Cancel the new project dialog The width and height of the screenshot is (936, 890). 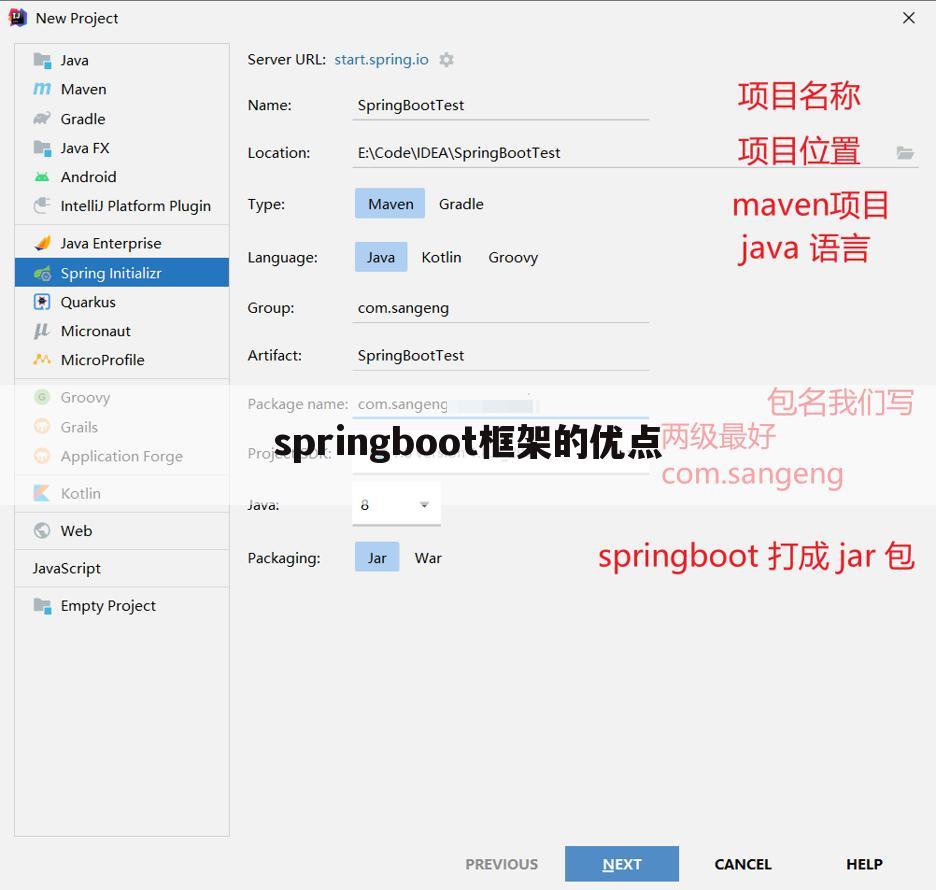click(742, 864)
